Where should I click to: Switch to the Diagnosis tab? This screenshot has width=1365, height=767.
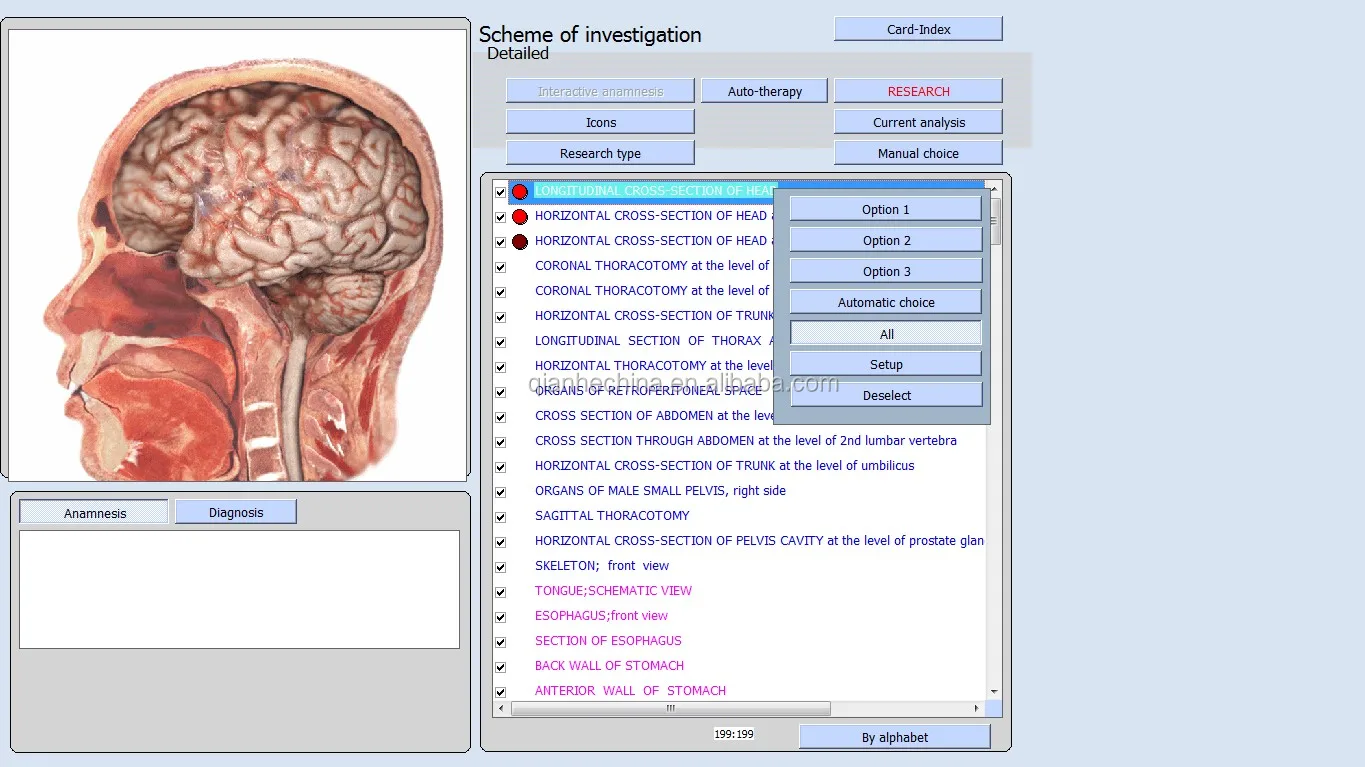pos(236,512)
